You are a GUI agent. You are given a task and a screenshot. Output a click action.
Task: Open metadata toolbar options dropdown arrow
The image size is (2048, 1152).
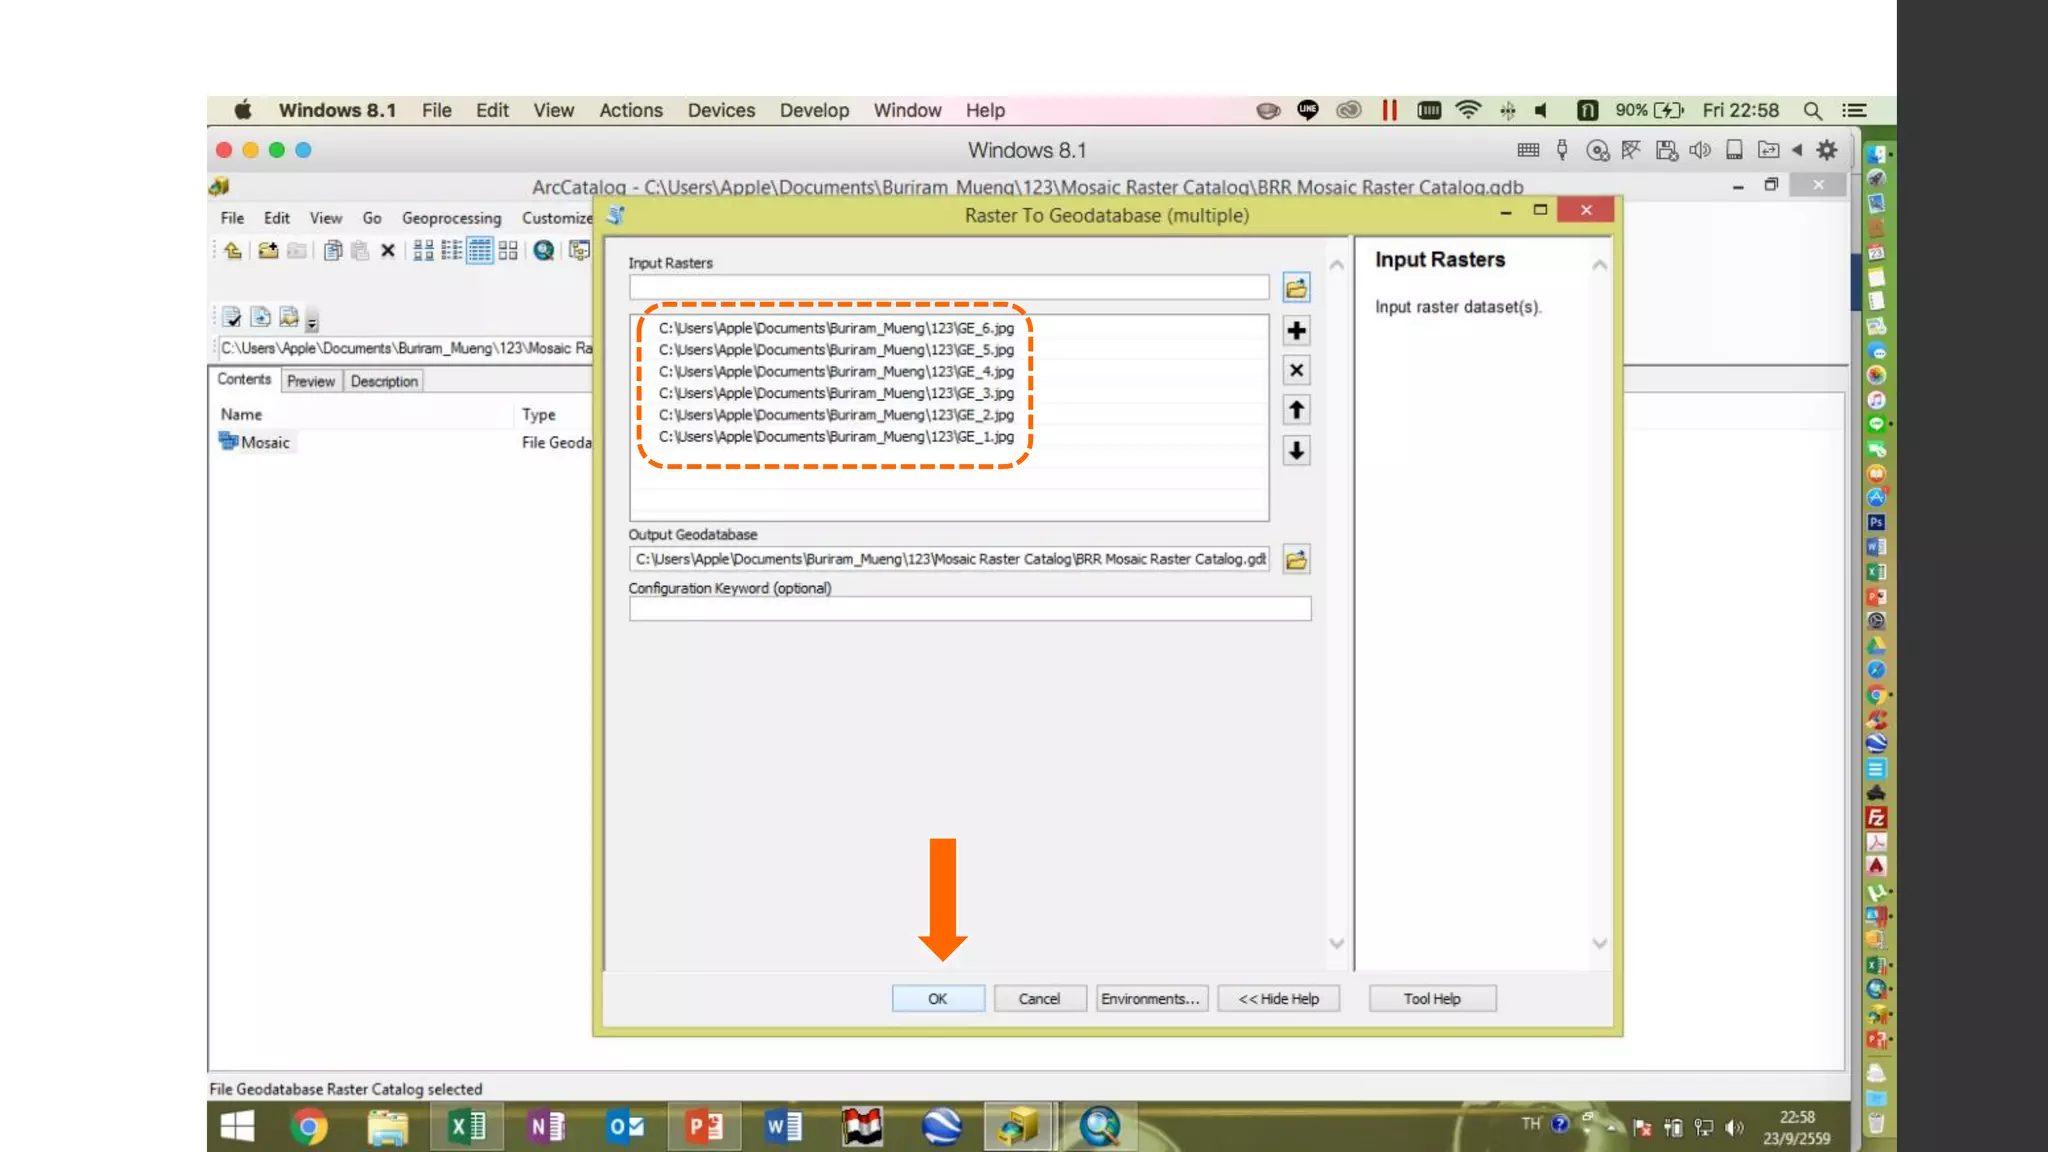[312, 322]
